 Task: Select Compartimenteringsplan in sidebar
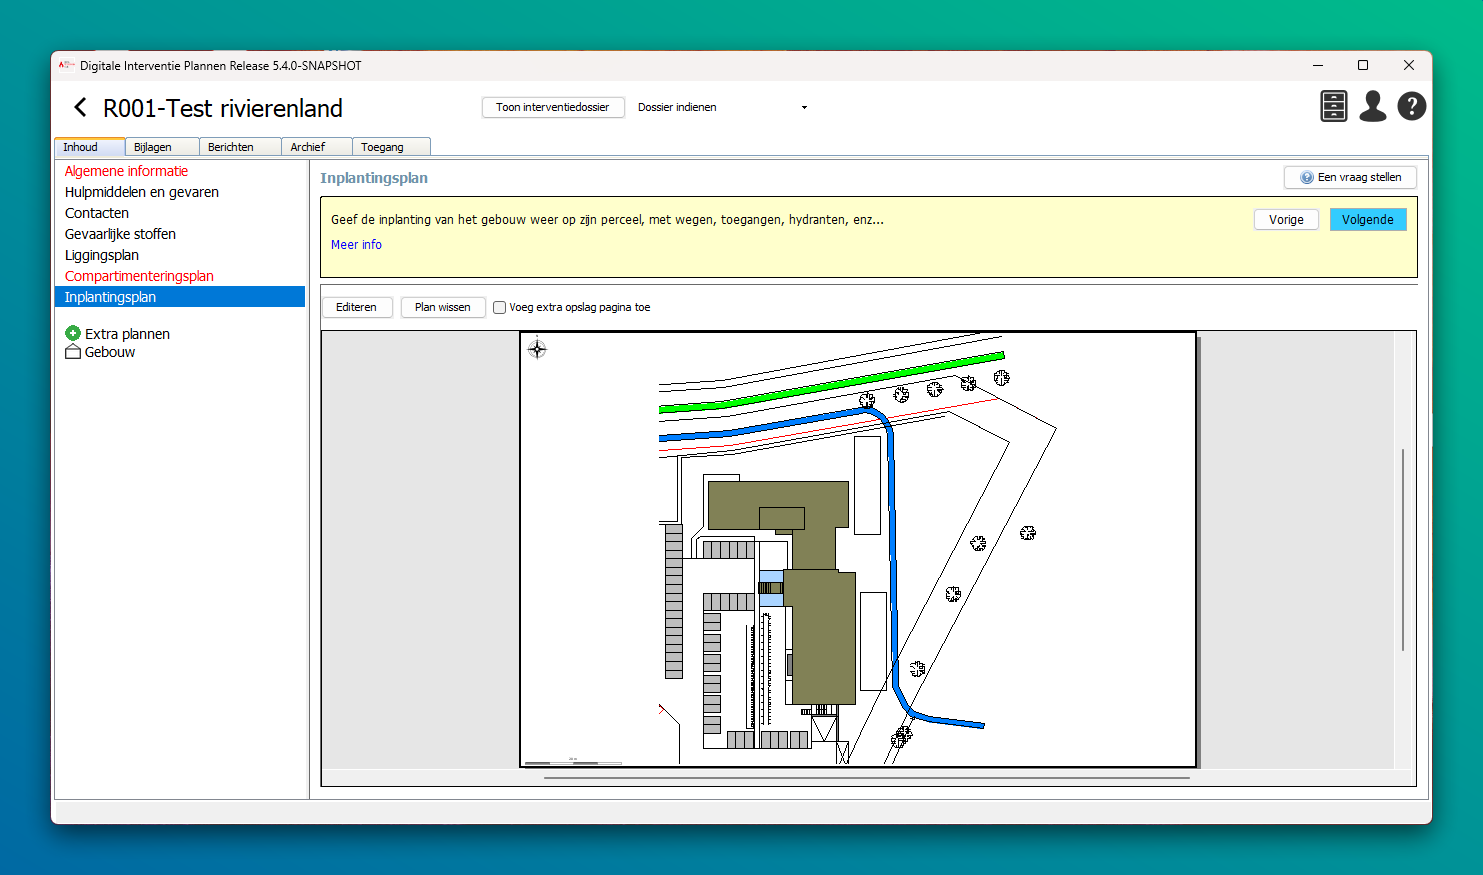[x=180, y=276]
